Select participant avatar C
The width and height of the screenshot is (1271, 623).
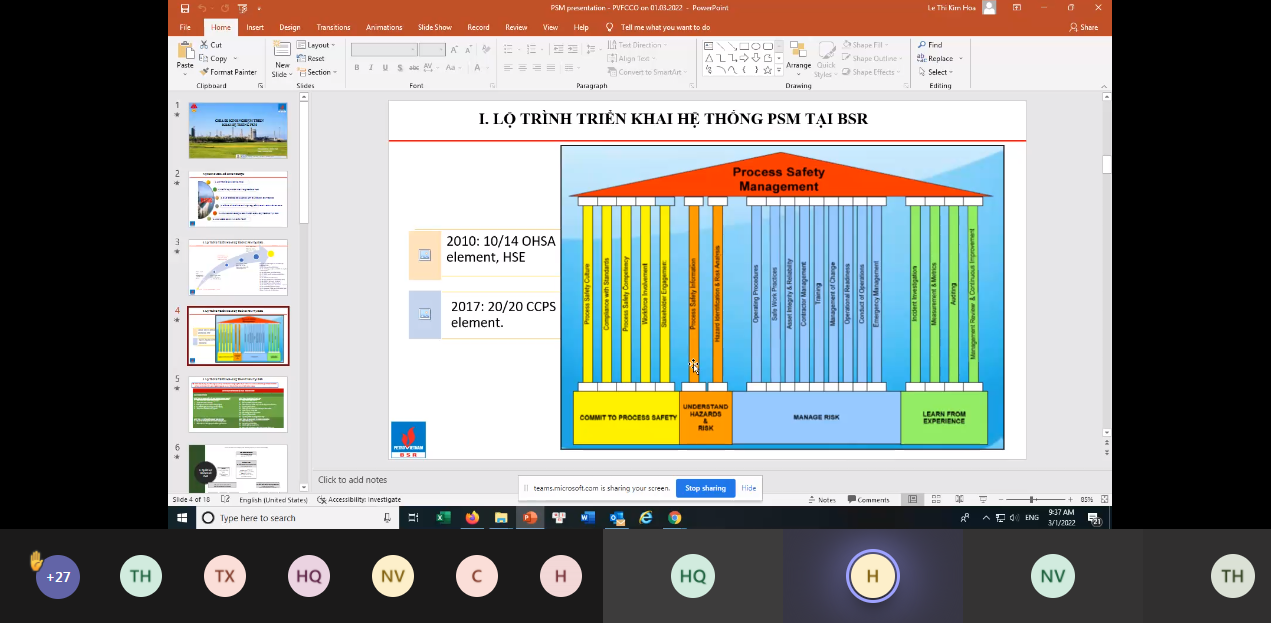point(477,576)
